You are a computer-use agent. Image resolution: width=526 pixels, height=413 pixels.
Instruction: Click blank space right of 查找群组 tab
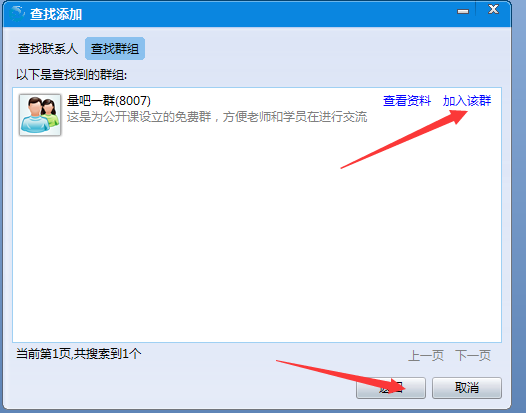[x=322, y=49]
